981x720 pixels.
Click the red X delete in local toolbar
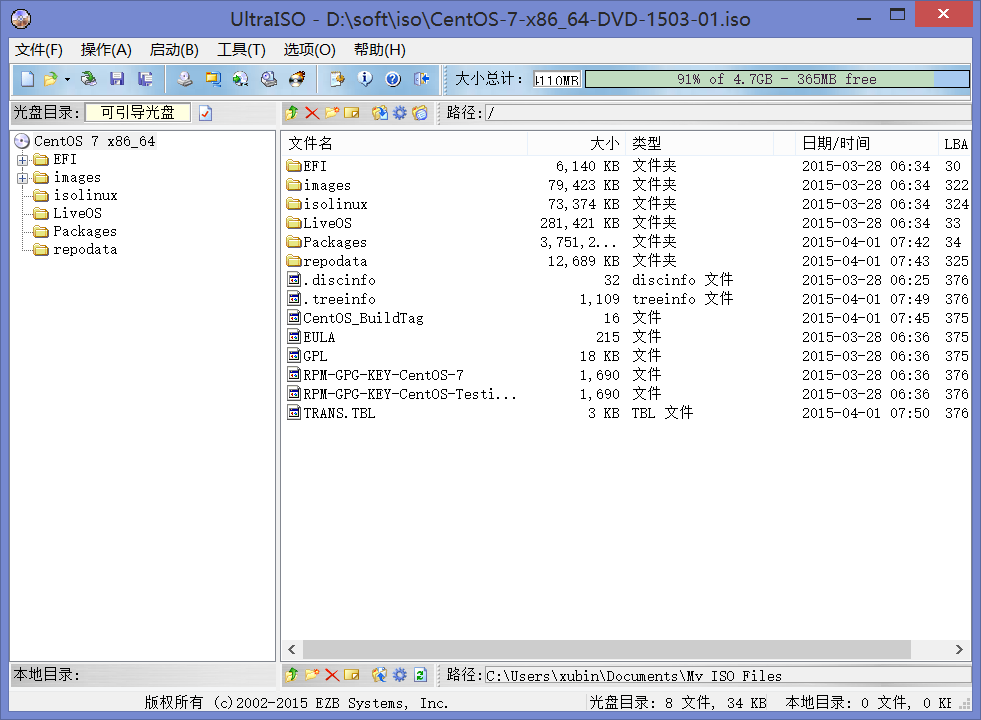[332, 675]
